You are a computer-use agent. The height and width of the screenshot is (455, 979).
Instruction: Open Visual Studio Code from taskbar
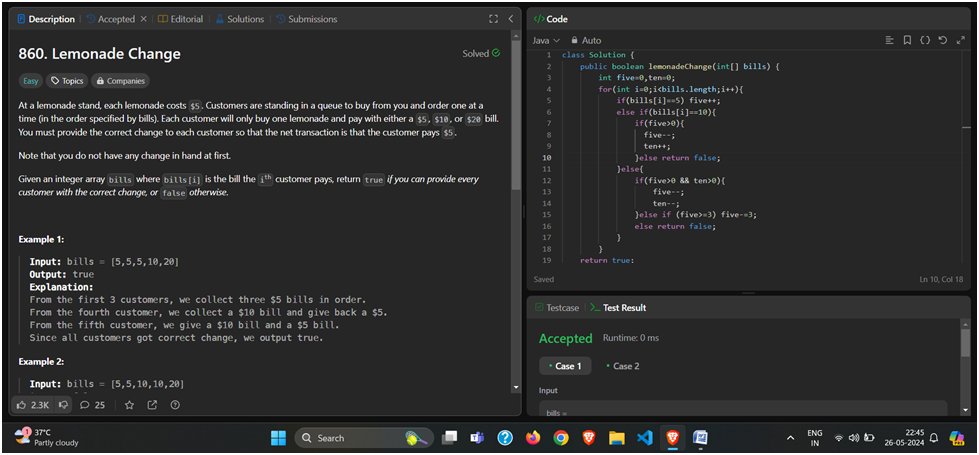point(644,438)
